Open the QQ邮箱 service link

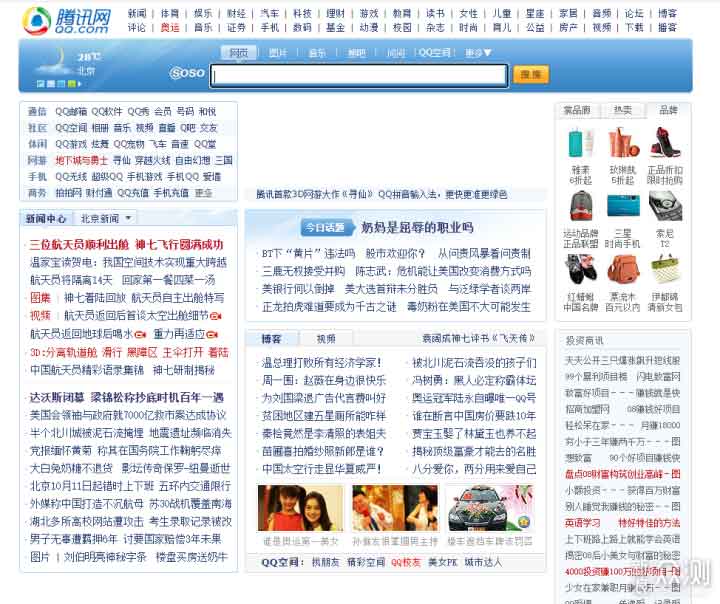(71, 112)
